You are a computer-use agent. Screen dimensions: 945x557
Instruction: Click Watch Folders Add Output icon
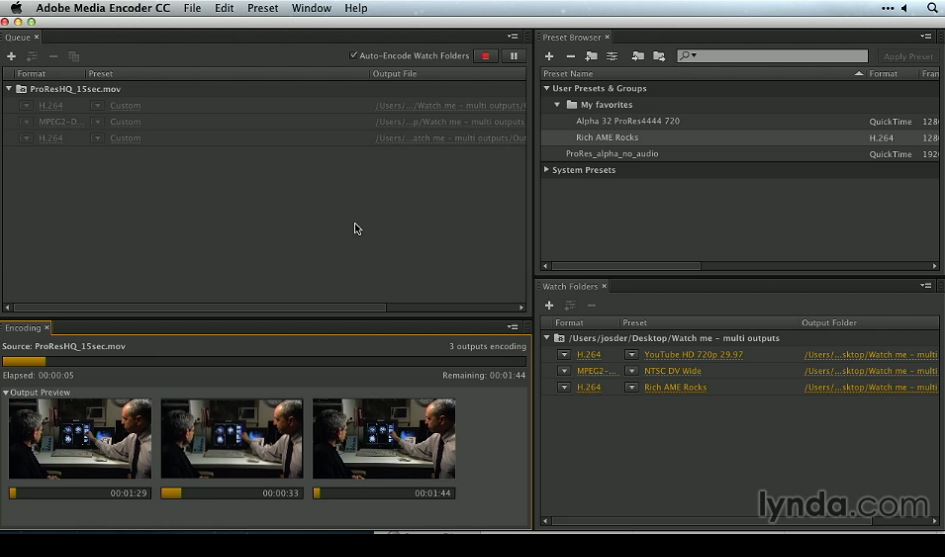[x=570, y=306]
